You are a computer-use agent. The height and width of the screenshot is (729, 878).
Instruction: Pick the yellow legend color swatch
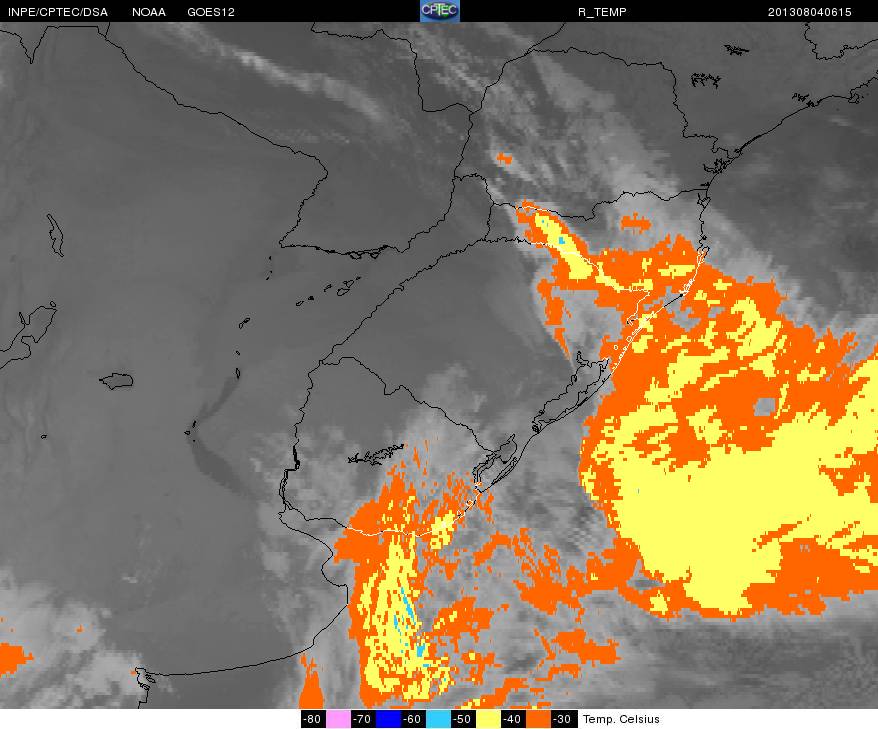click(488, 719)
